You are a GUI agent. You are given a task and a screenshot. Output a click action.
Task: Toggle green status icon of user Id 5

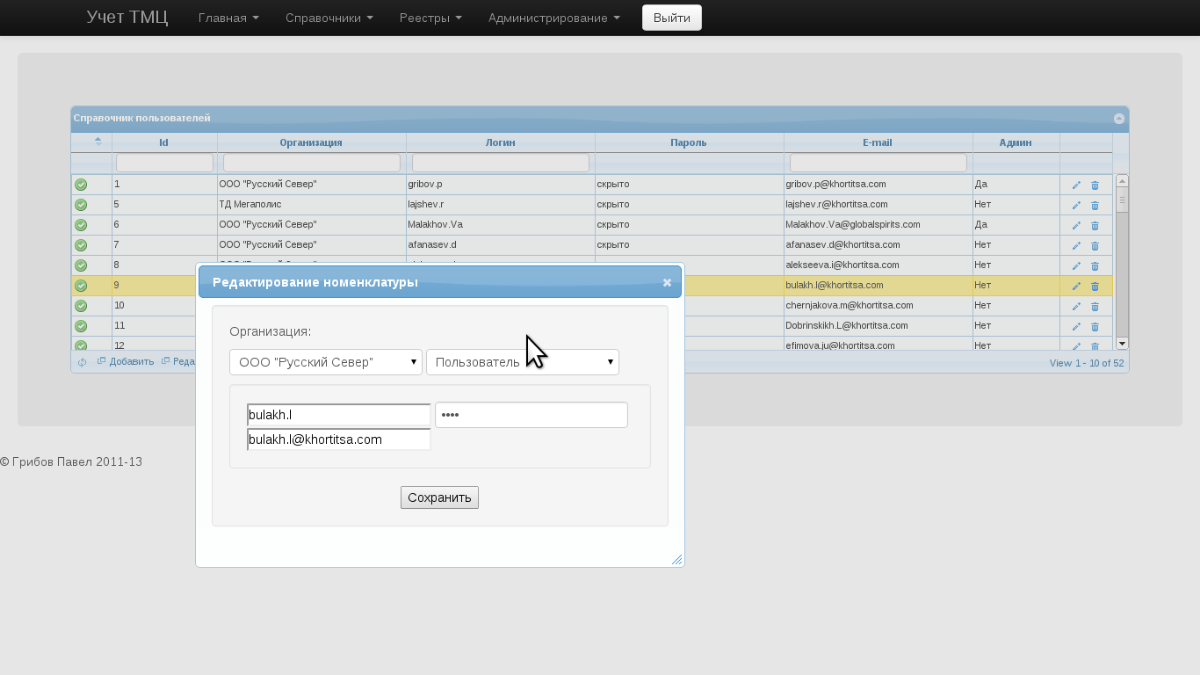81,205
